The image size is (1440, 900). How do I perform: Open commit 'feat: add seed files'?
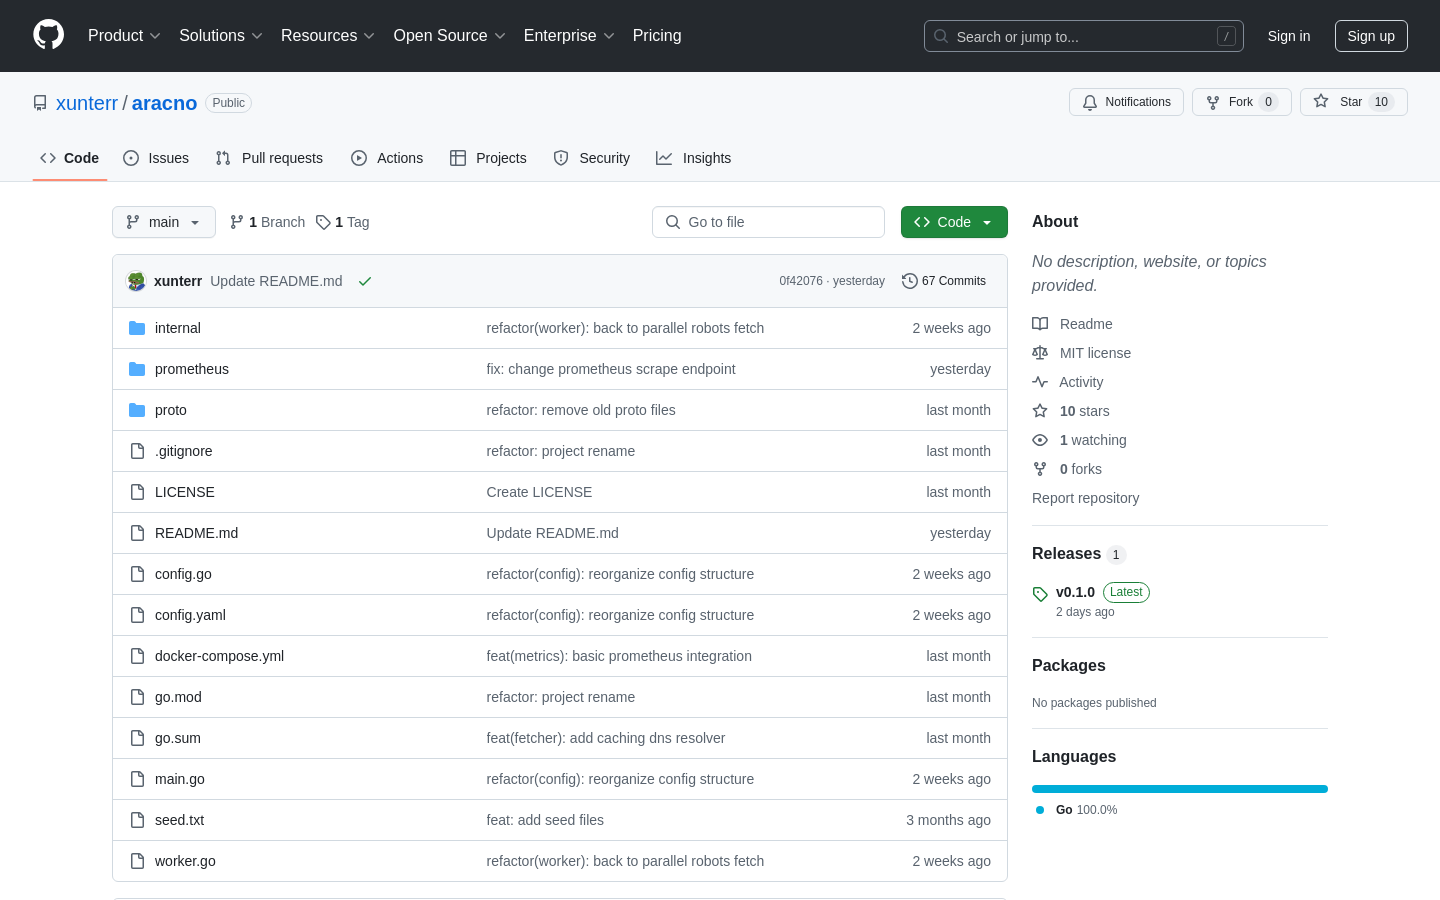pyautogui.click(x=545, y=820)
